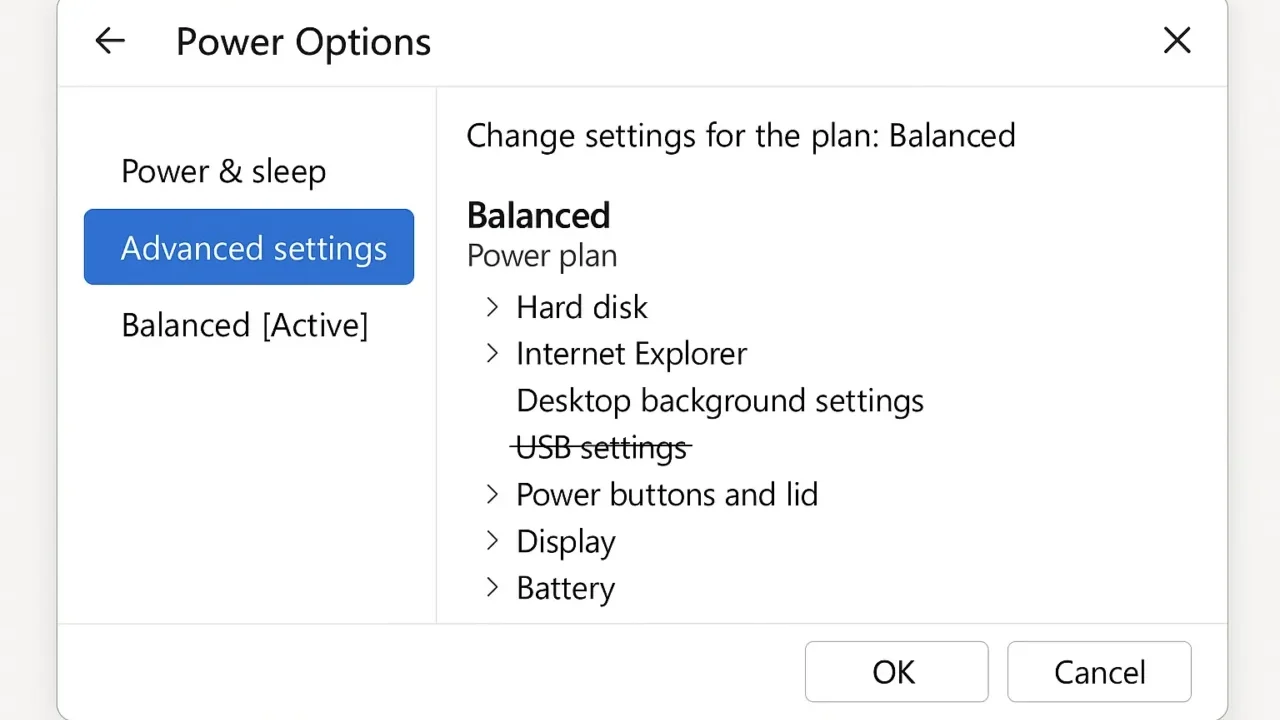Click the crossed-out USB settings item

coord(601,448)
